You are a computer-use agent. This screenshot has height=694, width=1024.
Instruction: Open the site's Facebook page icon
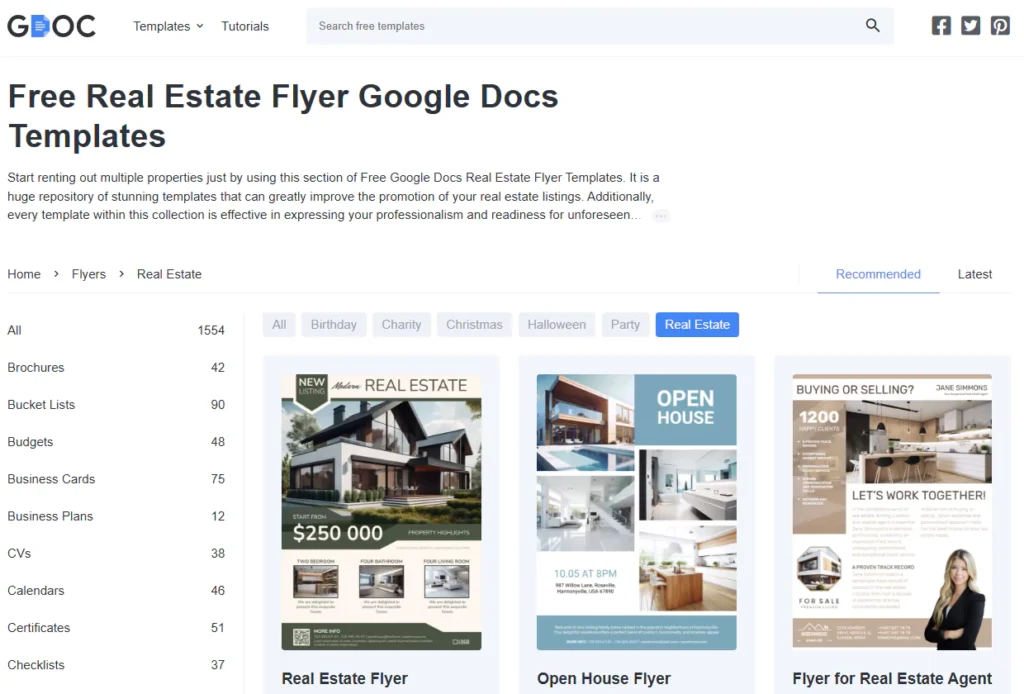941,25
